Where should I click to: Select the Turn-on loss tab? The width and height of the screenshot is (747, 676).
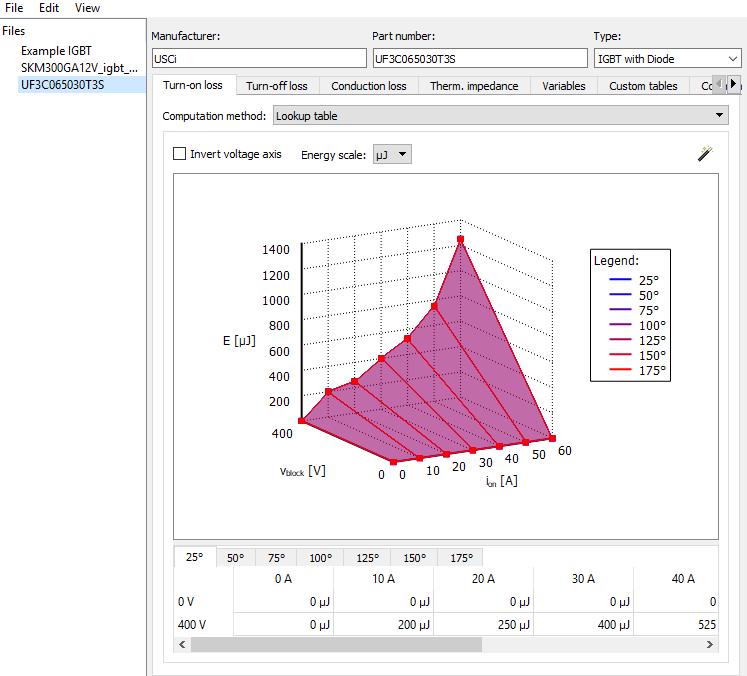(x=193, y=85)
